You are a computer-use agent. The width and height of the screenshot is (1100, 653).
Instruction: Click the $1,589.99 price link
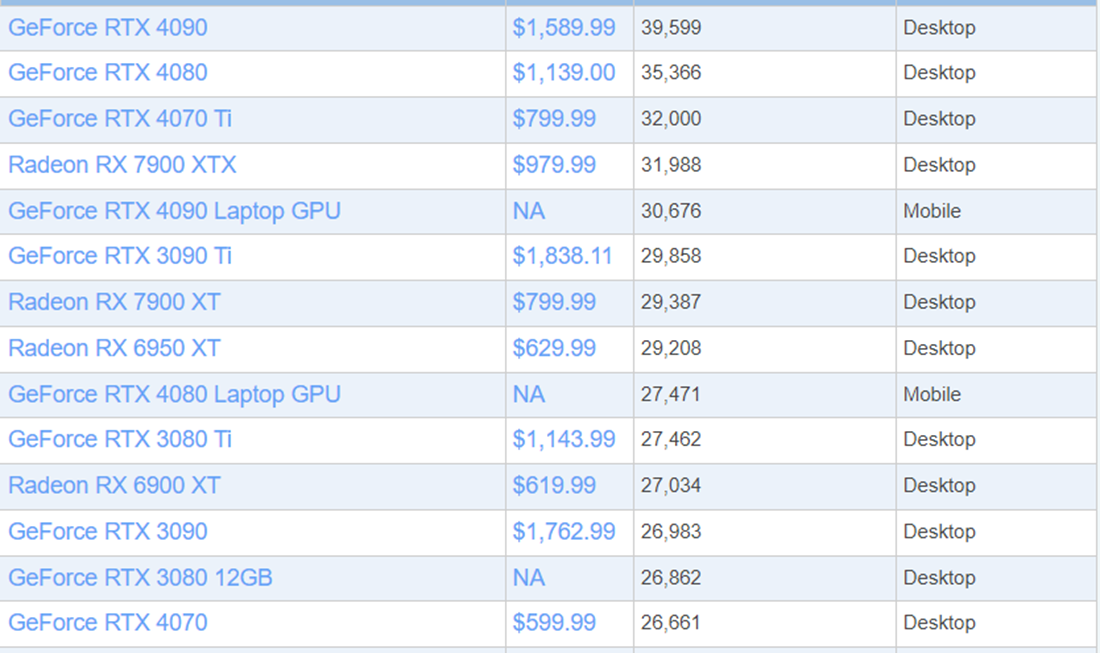pyautogui.click(x=563, y=27)
